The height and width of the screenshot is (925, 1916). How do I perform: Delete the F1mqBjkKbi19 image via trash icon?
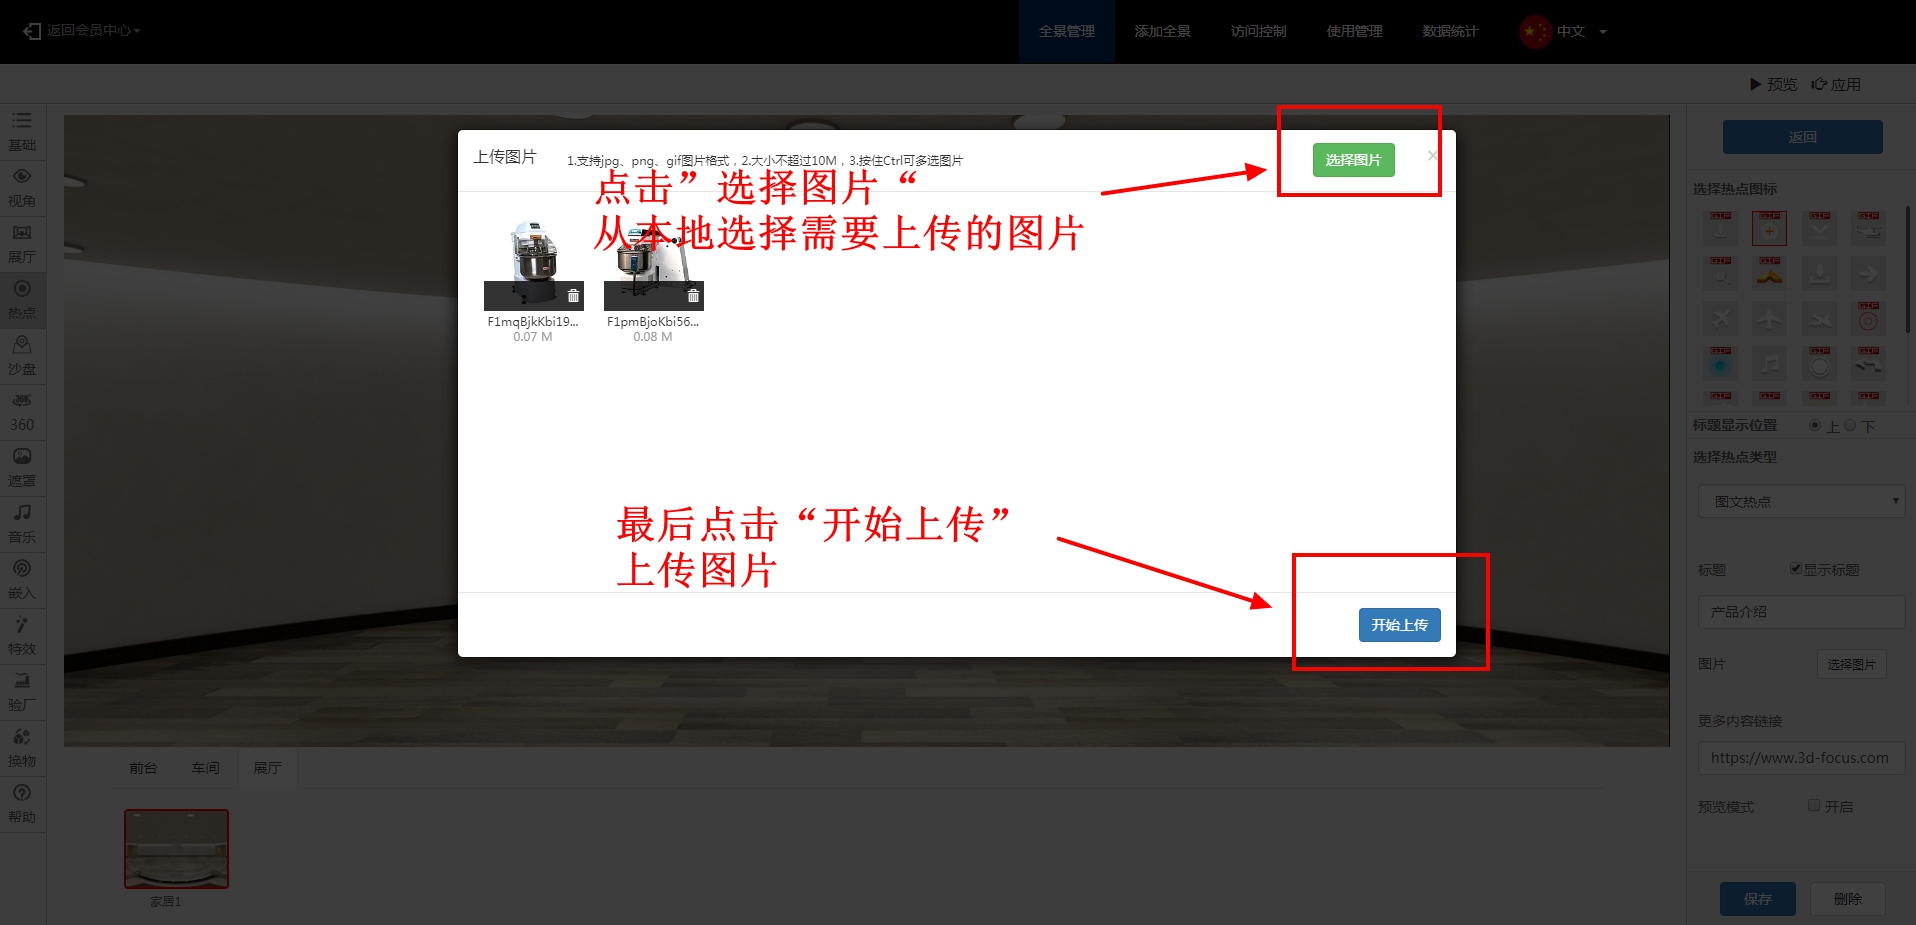pos(573,296)
